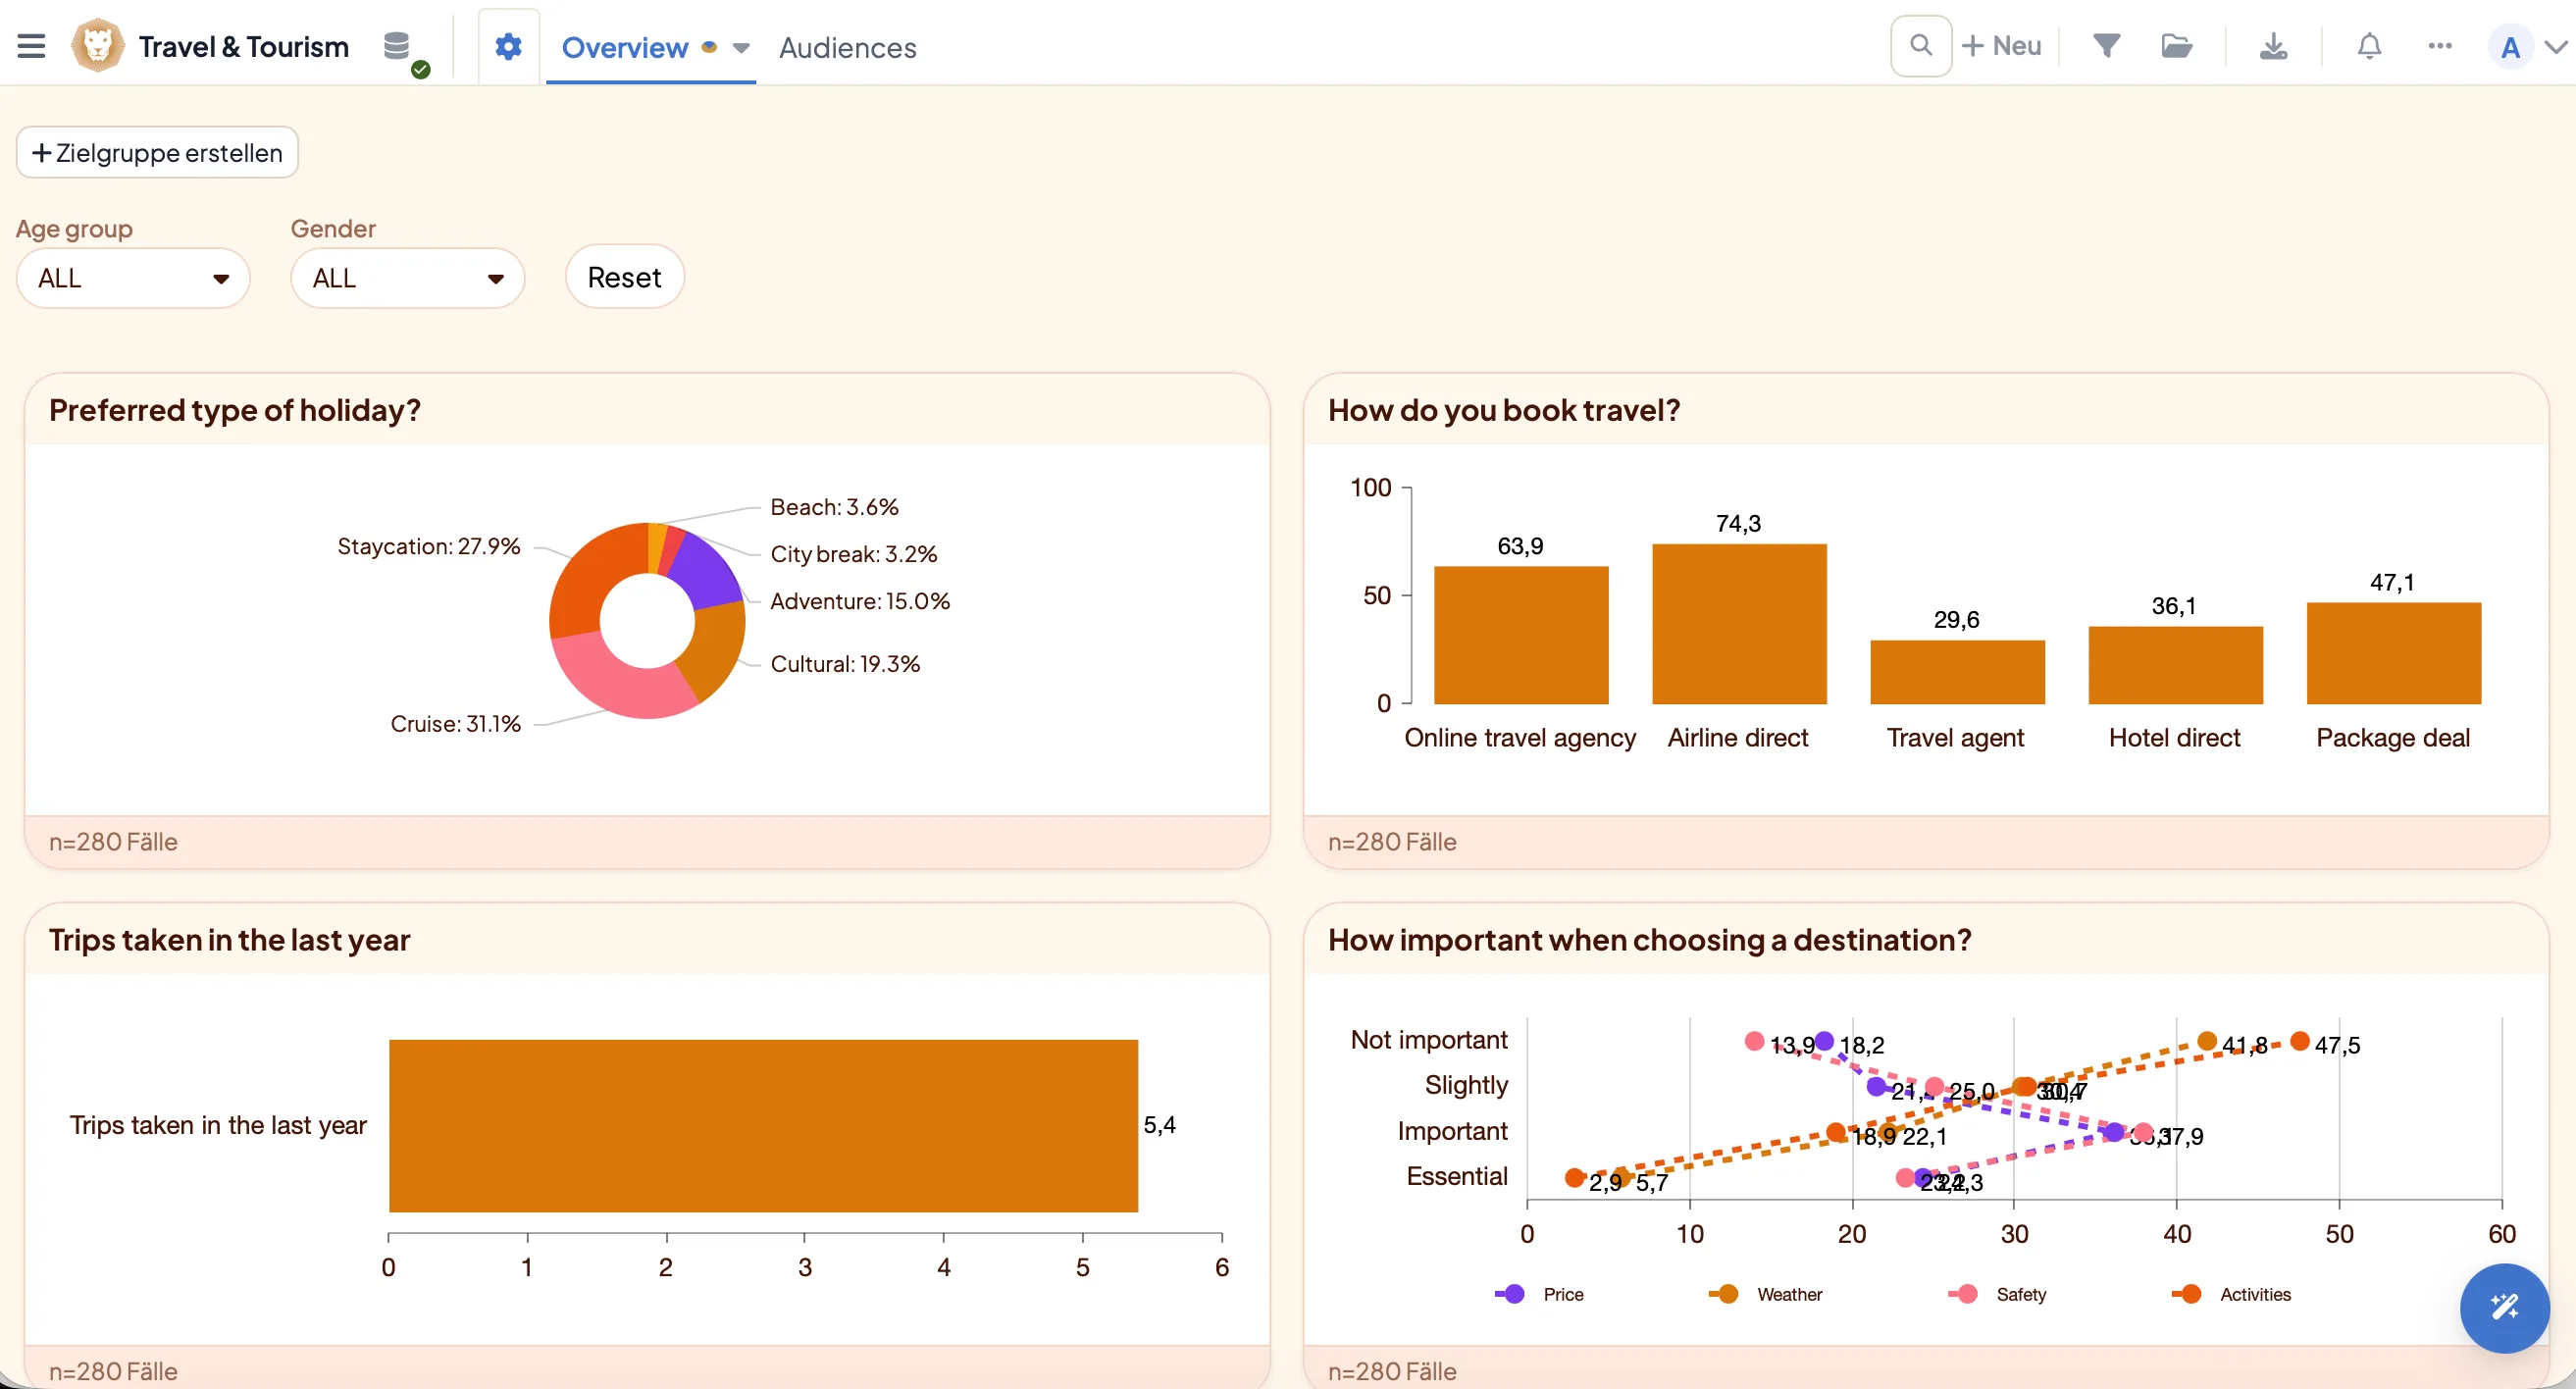Click the 'Travel & Tourism' project title
Screen dimensions: 2576x1389
click(x=243, y=47)
